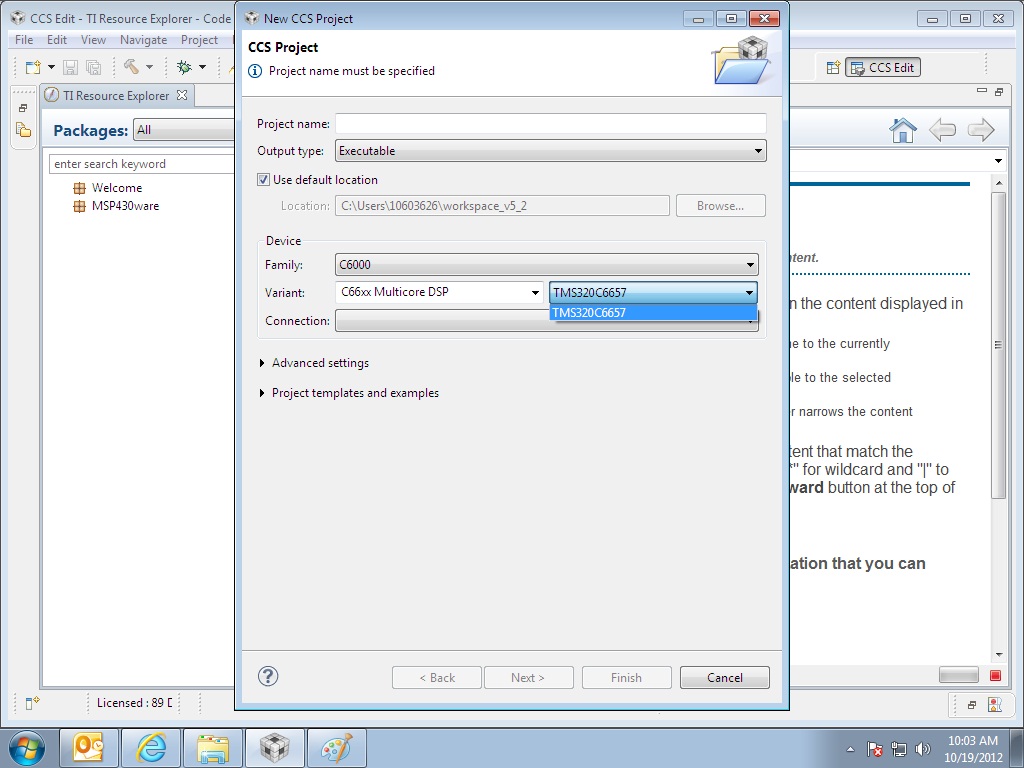The image size is (1024, 768).
Task: Click the Build hammer icon
Action: pos(131,67)
